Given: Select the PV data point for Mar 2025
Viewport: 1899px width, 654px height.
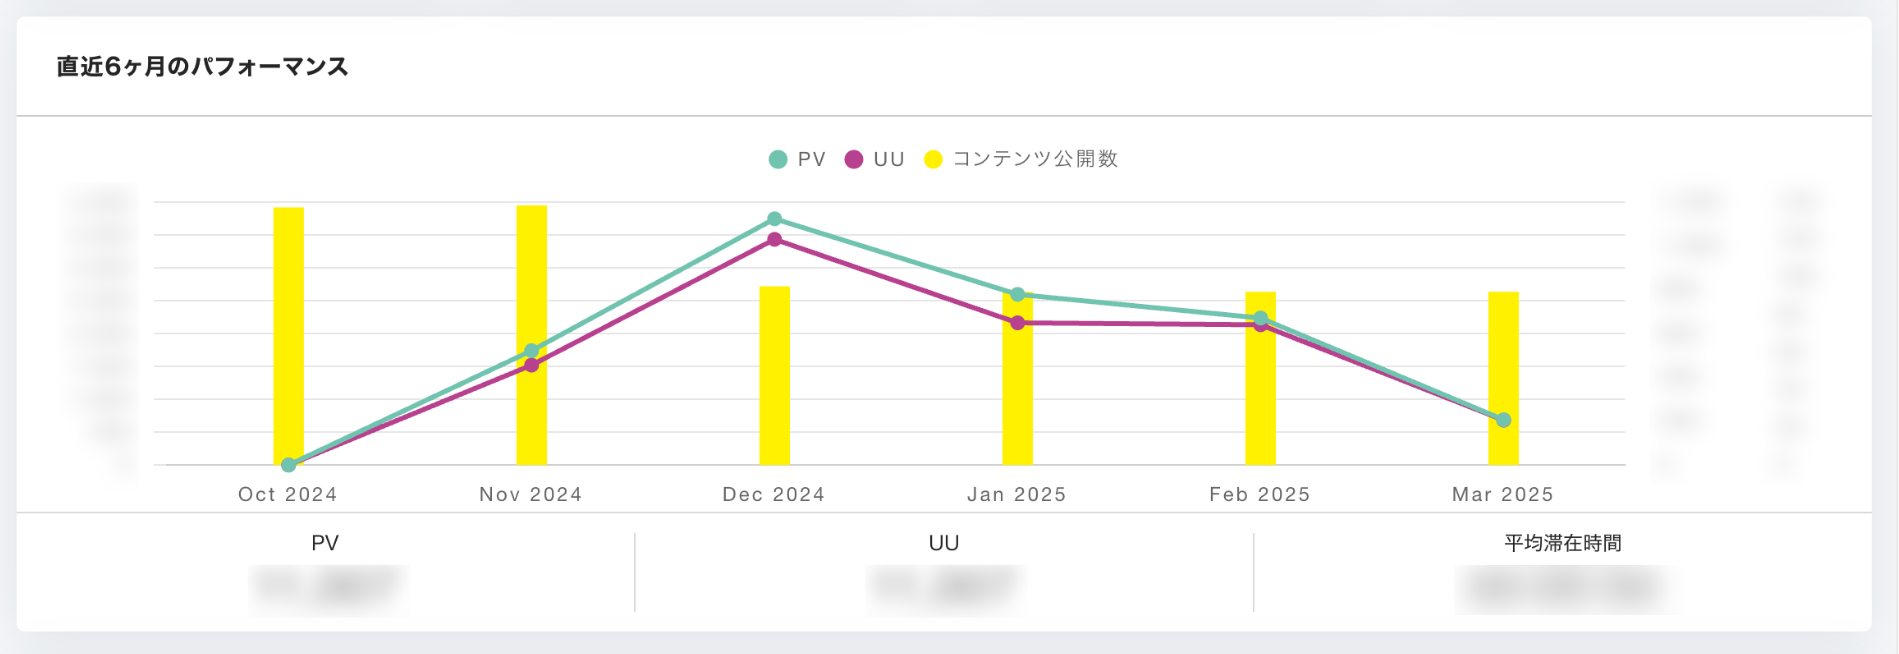Looking at the screenshot, I should pos(1504,420).
